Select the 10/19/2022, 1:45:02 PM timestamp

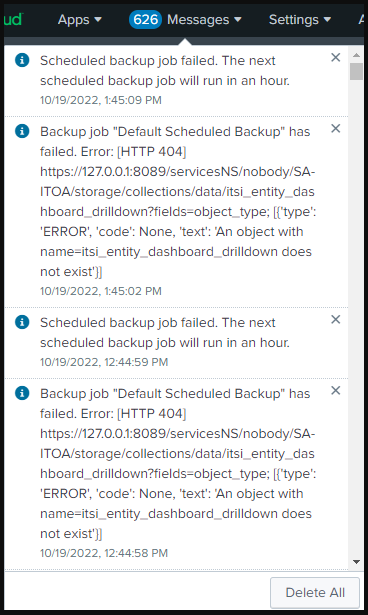(101, 291)
